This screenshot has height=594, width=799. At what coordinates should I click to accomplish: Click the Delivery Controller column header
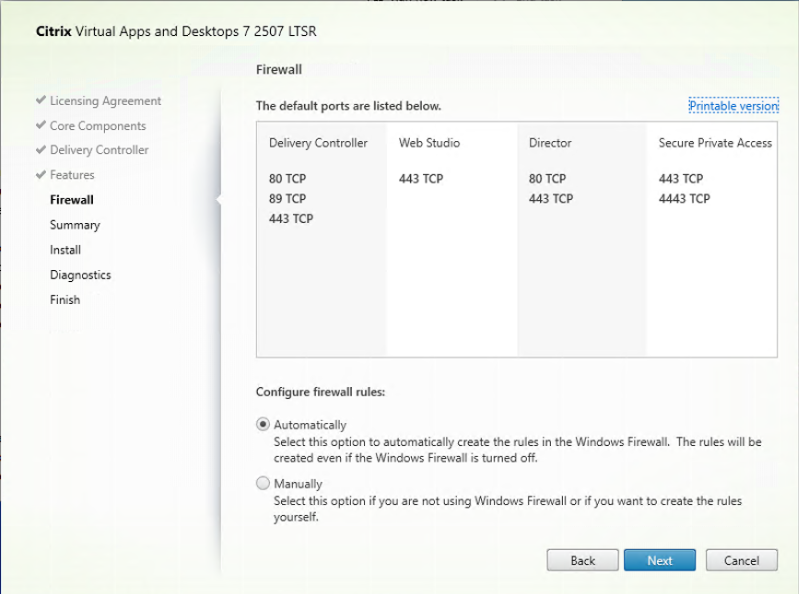(318, 143)
